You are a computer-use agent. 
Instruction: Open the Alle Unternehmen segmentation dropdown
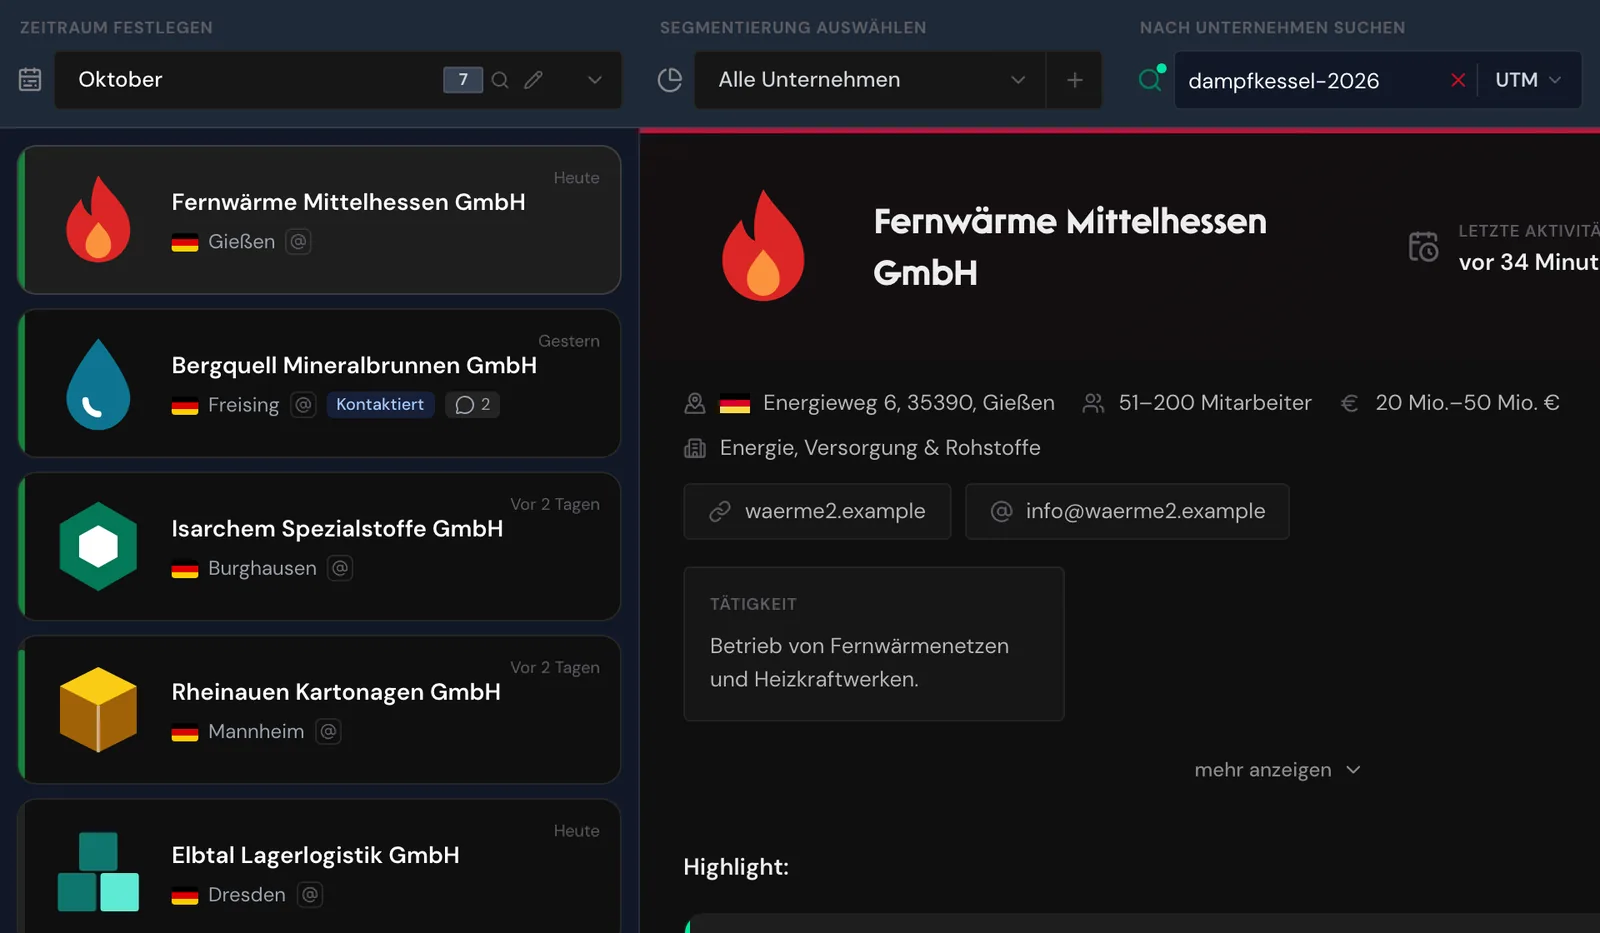870,80
